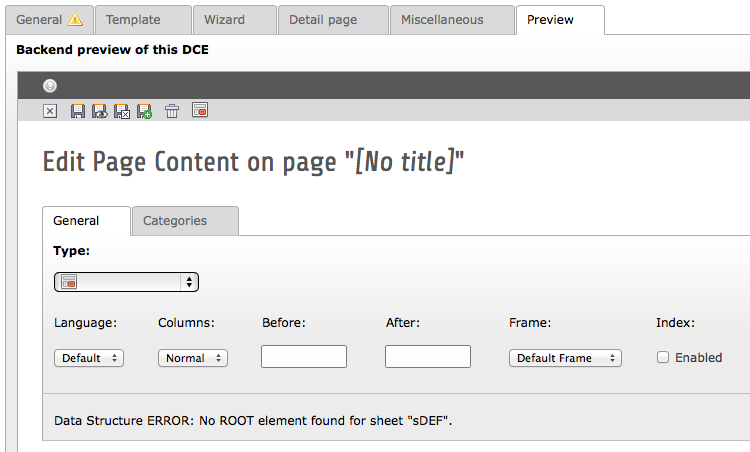
Task: Click the save and close icon
Action: [x=121, y=111]
